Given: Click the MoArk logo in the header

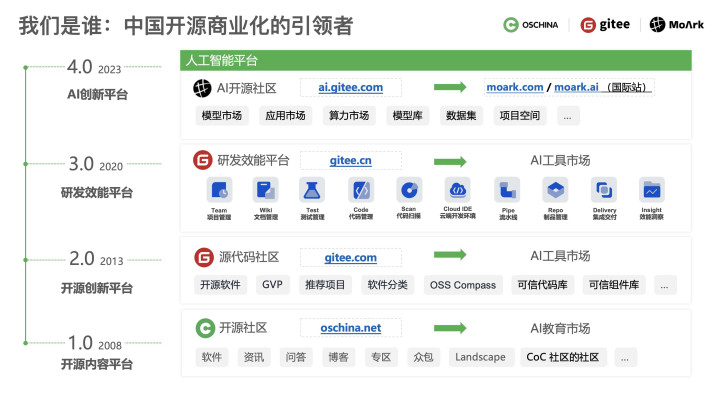Looking at the screenshot, I should [x=676, y=25].
